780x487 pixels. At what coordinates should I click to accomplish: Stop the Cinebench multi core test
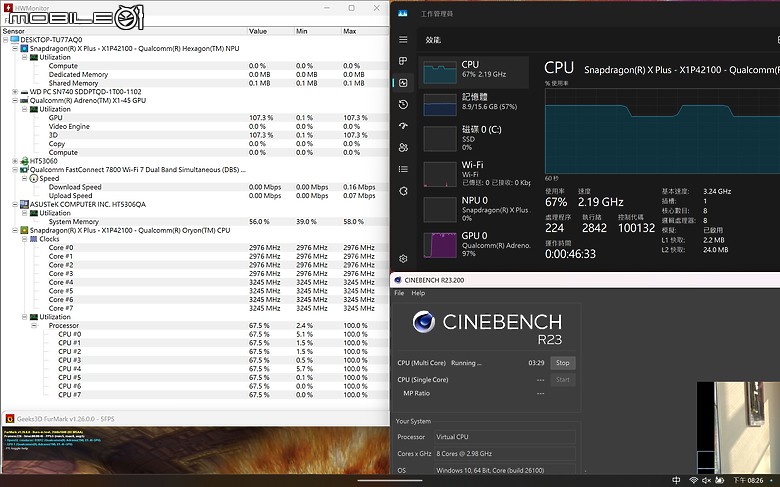coord(563,363)
